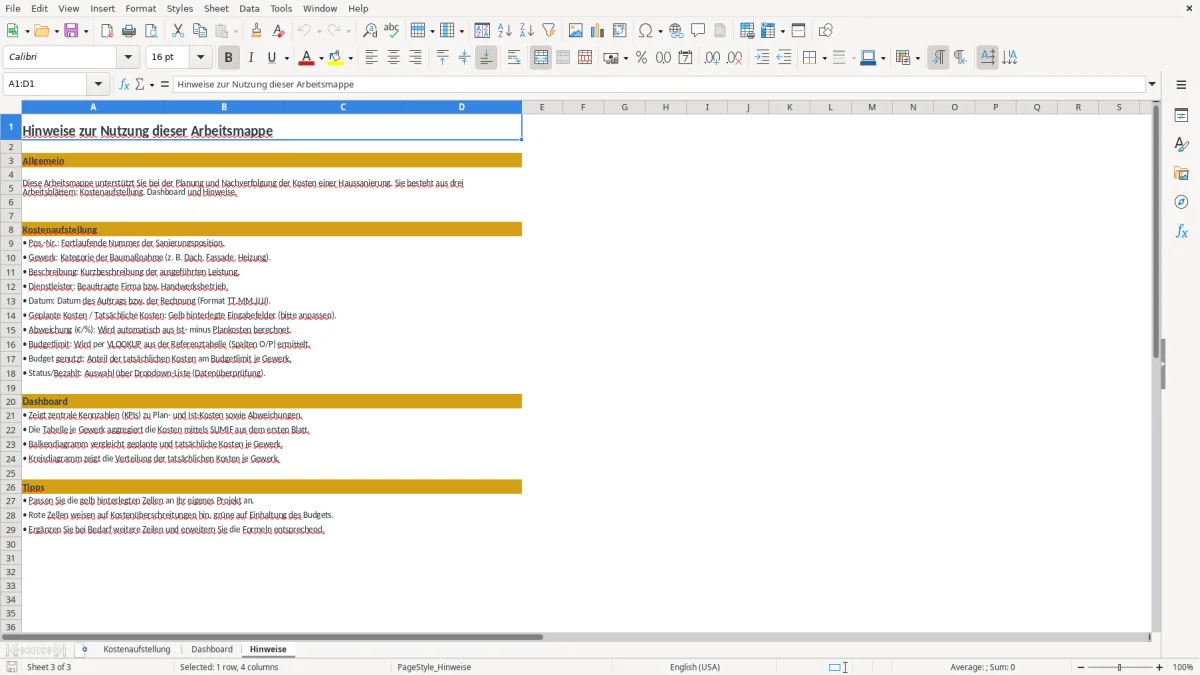Toggle Wrap Text

pyautogui.click(x=514, y=58)
